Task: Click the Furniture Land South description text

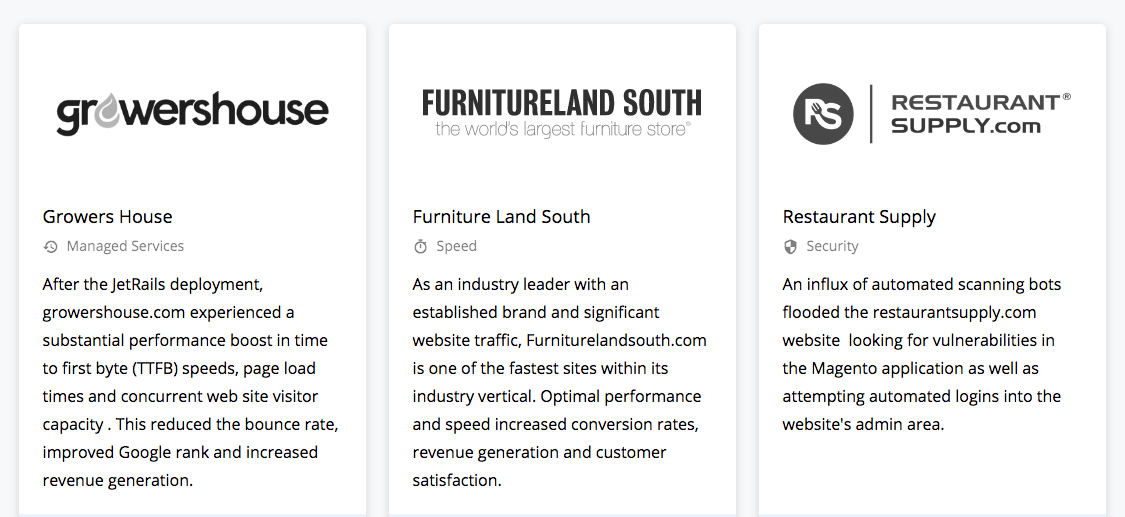Action: point(560,382)
